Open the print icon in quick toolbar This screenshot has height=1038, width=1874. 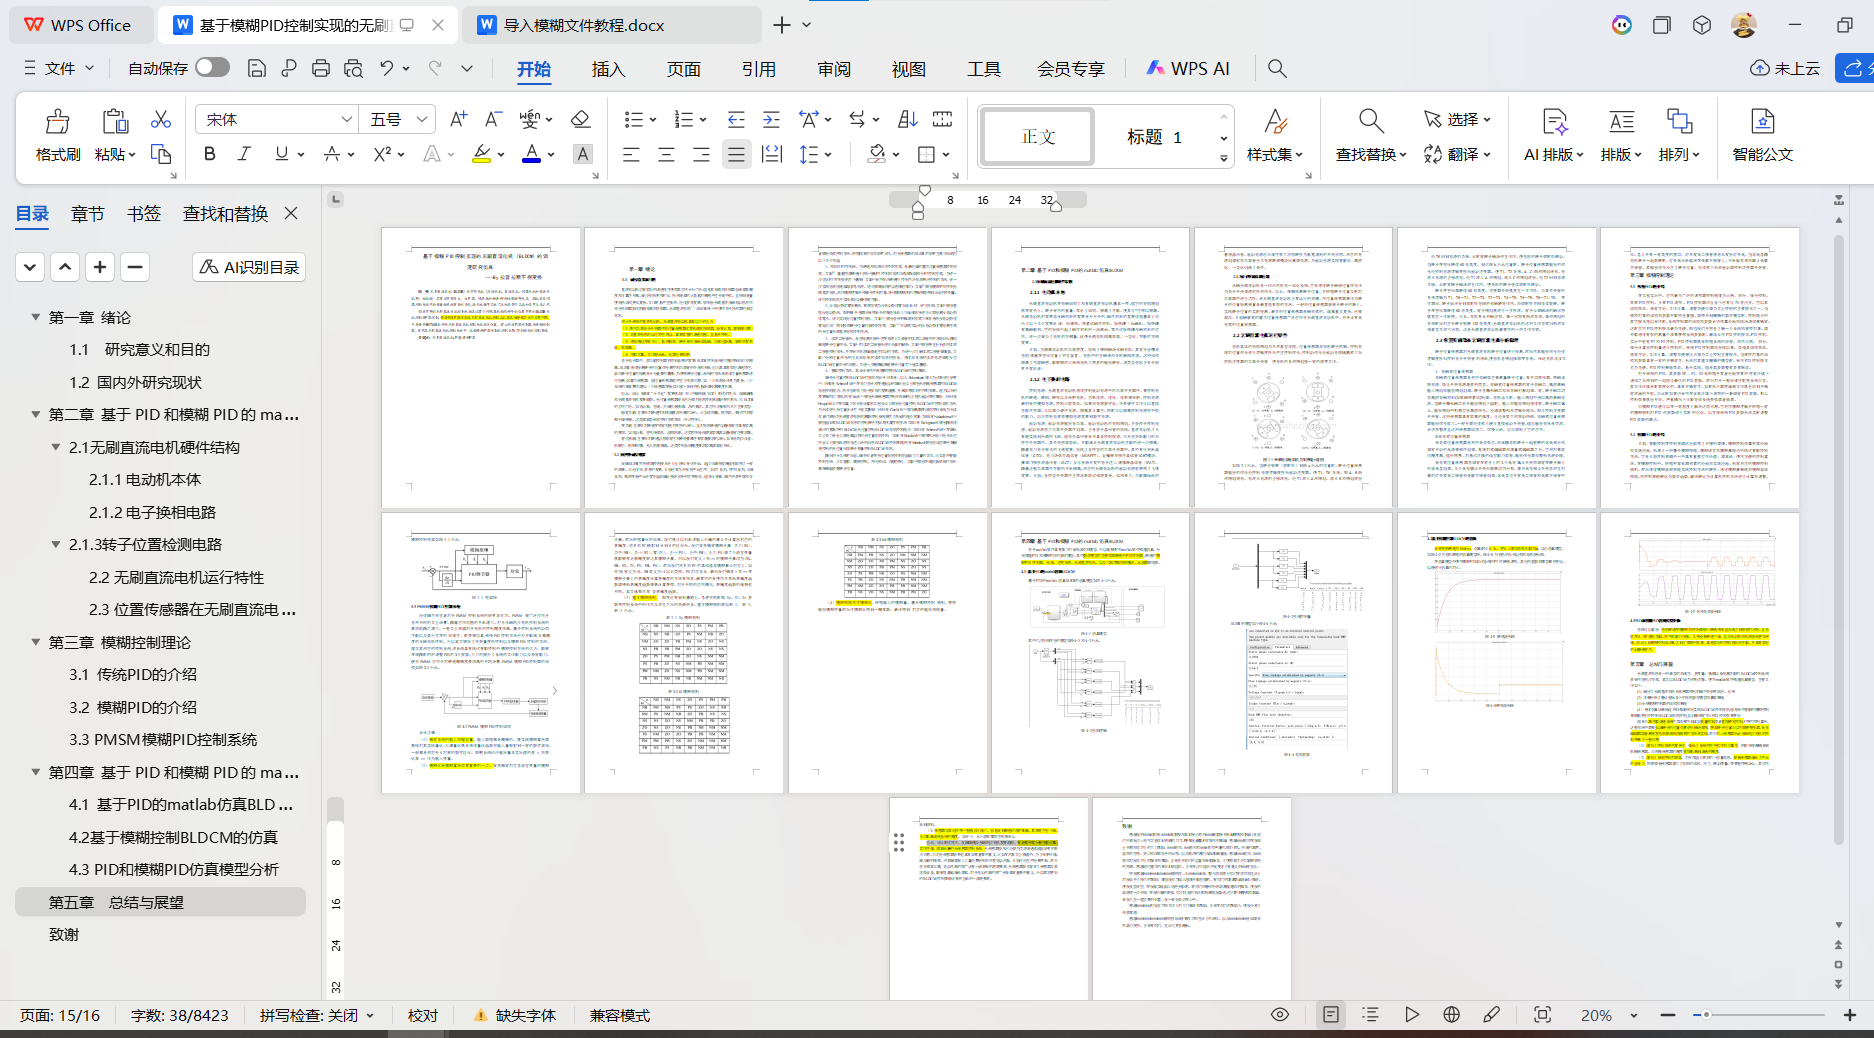[321, 68]
